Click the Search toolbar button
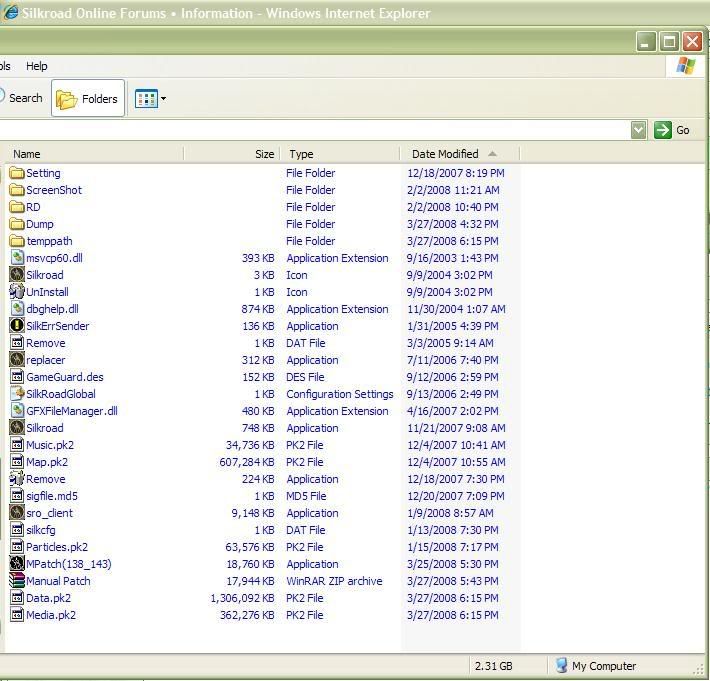The height and width of the screenshot is (681, 710). (21, 98)
